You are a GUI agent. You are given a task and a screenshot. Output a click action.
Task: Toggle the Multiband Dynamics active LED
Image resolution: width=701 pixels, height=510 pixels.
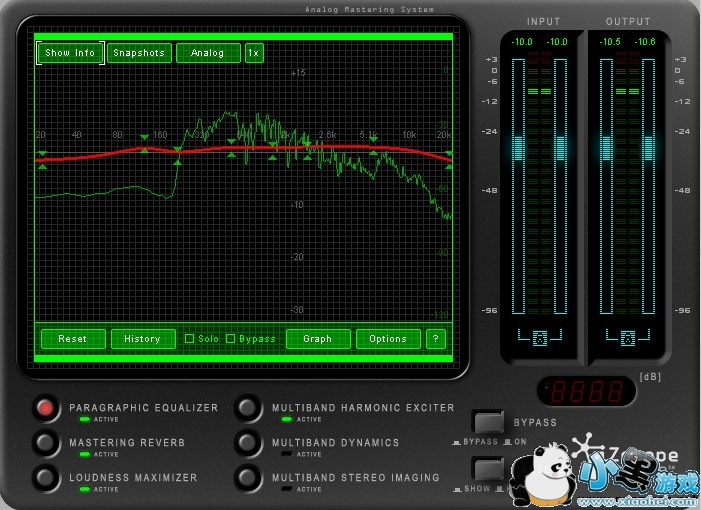pyautogui.click(x=287, y=454)
